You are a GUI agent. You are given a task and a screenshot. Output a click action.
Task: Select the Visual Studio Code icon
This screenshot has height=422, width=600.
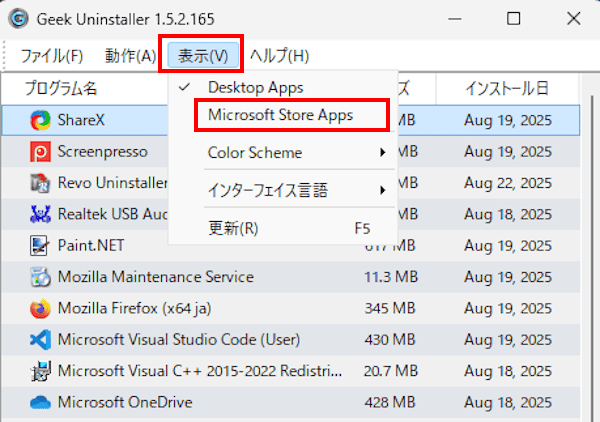point(40,340)
